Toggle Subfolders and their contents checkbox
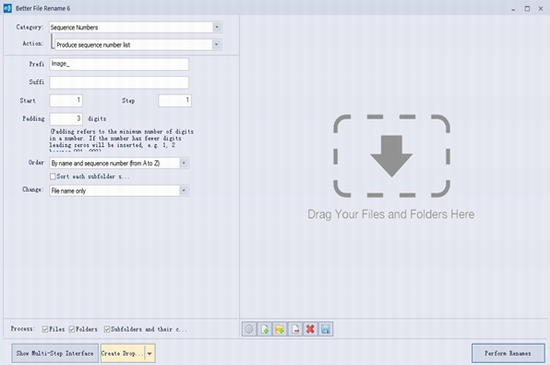The width and height of the screenshot is (550, 365). [107, 329]
